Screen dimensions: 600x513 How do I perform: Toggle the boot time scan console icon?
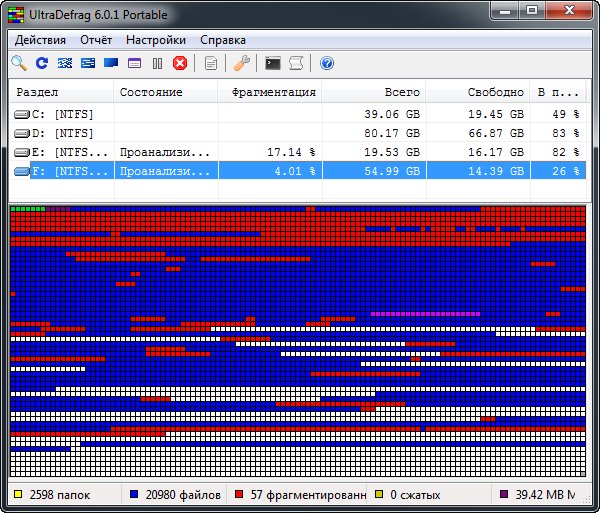pos(272,63)
